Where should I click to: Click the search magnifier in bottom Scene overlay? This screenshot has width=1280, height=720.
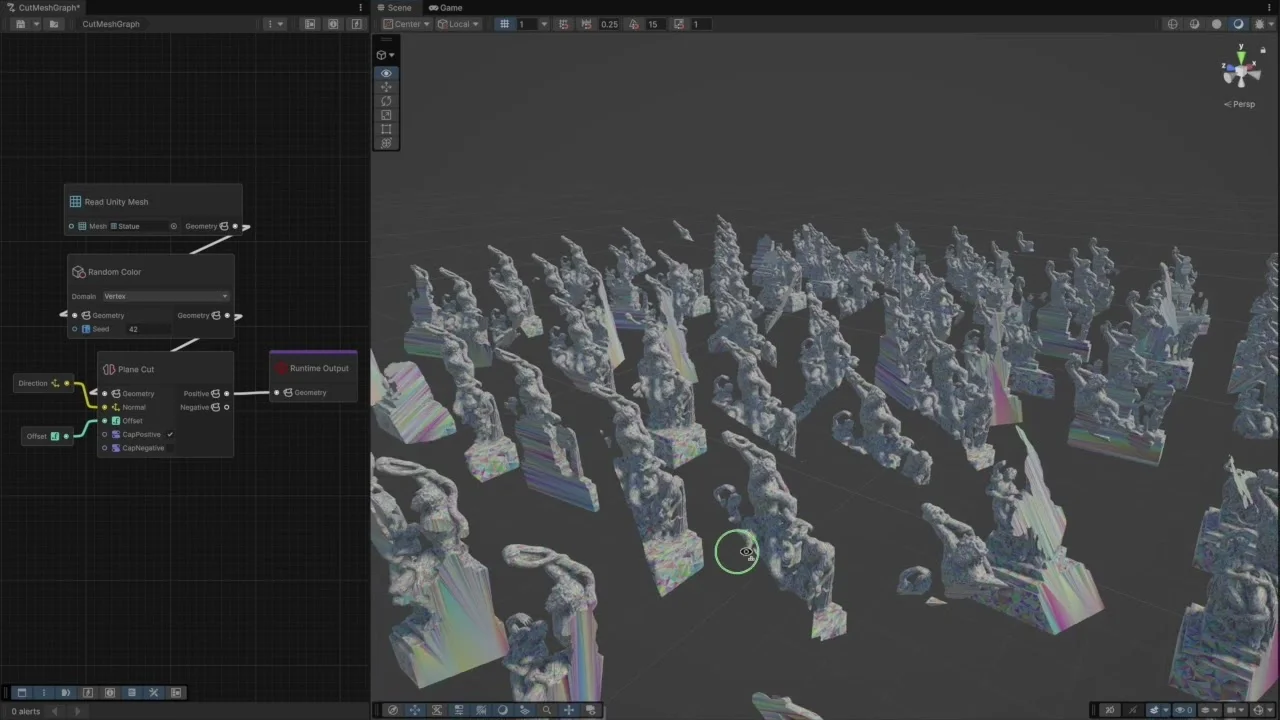[x=547, y=710]
